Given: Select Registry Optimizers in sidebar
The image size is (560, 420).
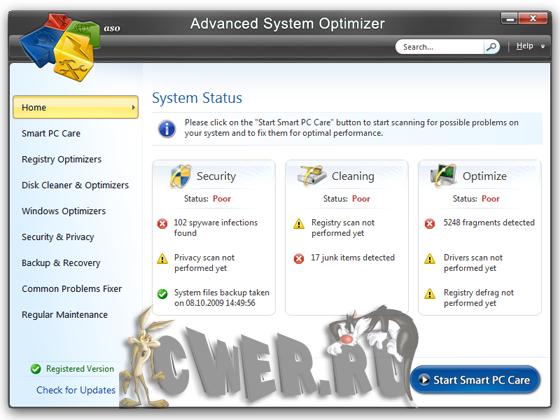Looking at the screenshot, I should point(61,159).
